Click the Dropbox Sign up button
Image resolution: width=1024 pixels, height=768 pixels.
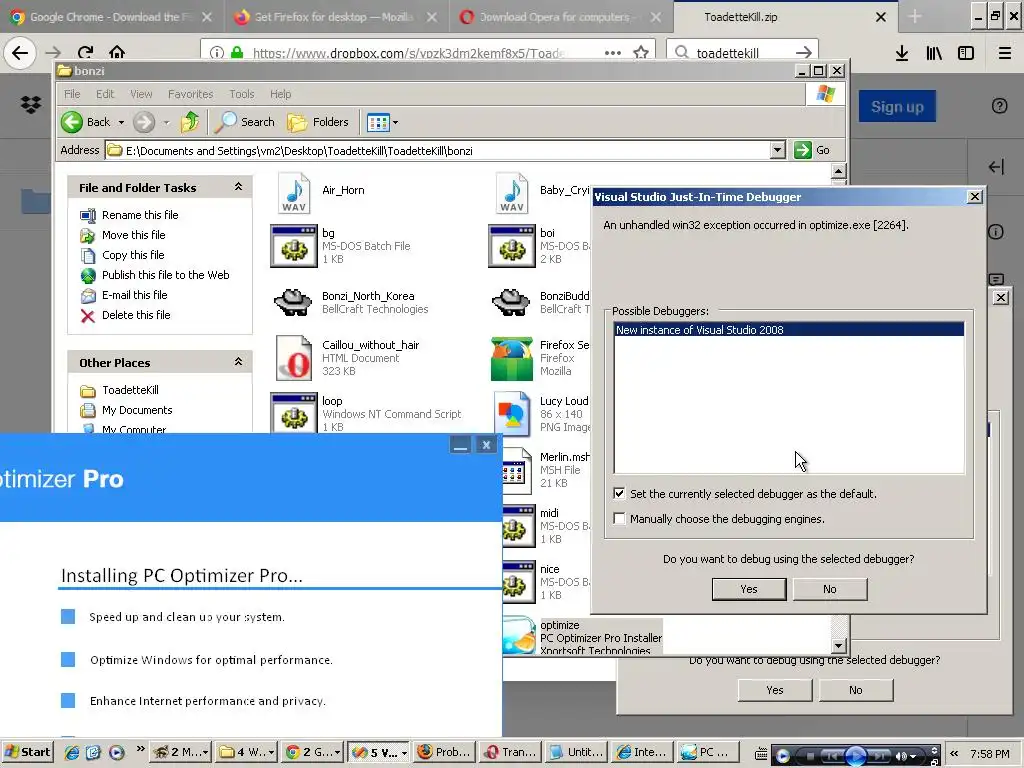897,106
